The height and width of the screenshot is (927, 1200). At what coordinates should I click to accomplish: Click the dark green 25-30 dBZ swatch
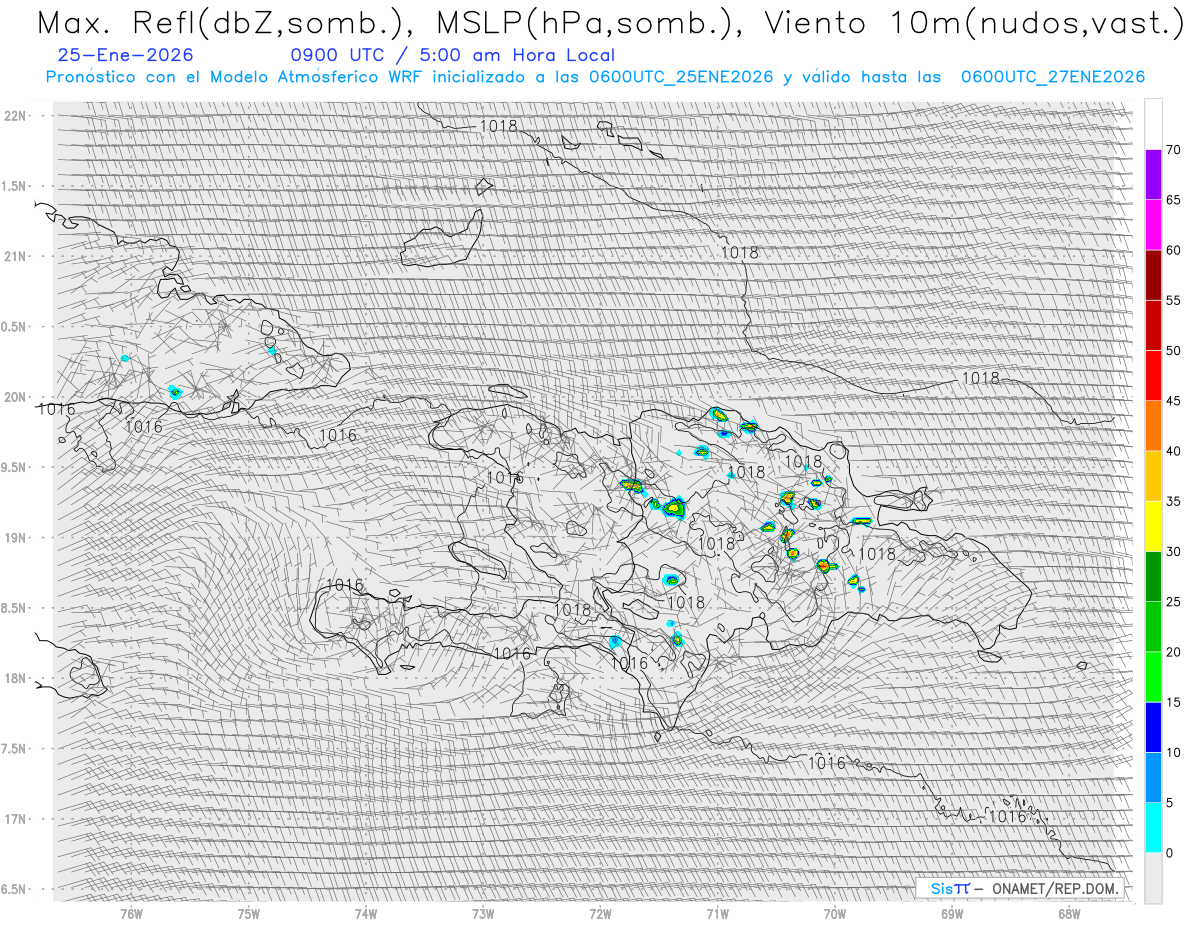[x=1153, y=576]
